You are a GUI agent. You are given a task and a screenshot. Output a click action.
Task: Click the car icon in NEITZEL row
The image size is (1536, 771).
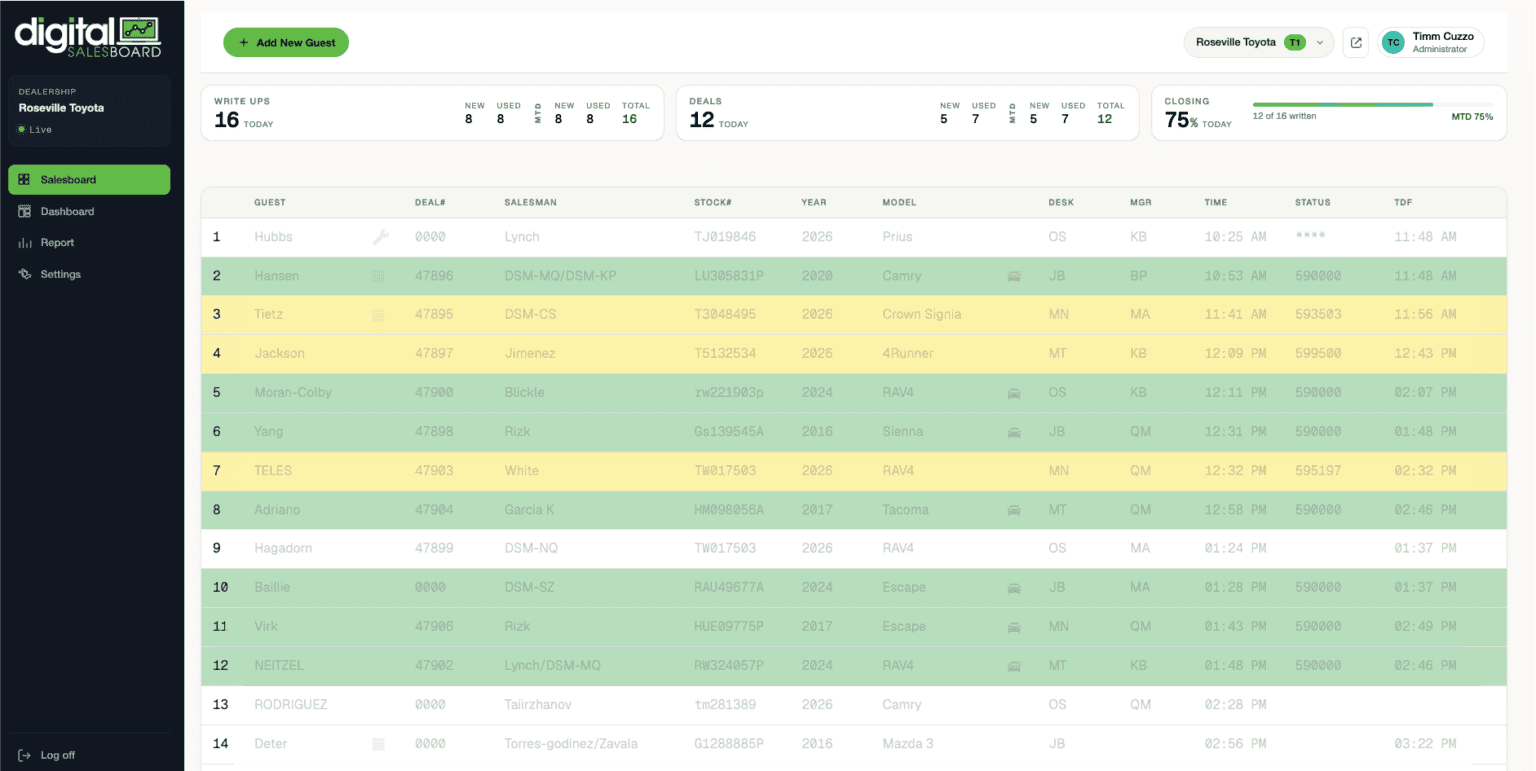pyautogui.click(x=1014, y=666)
